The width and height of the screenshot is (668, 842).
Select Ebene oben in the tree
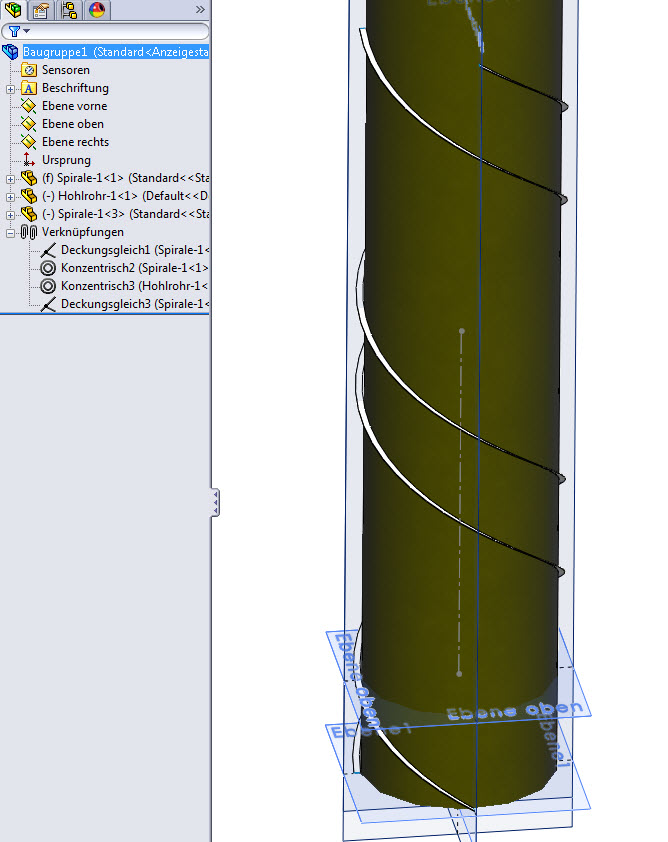click(x=72, y=124)
